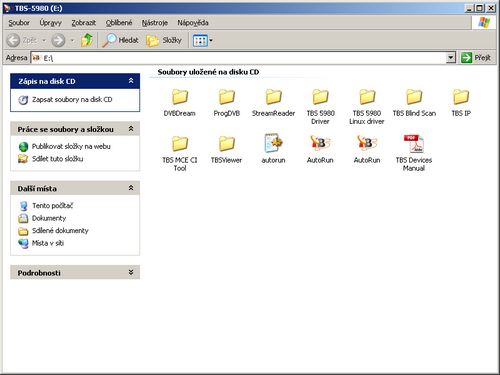Open the DVBDream folder
This screenshot has height=375, width=500.
(180, 103)
